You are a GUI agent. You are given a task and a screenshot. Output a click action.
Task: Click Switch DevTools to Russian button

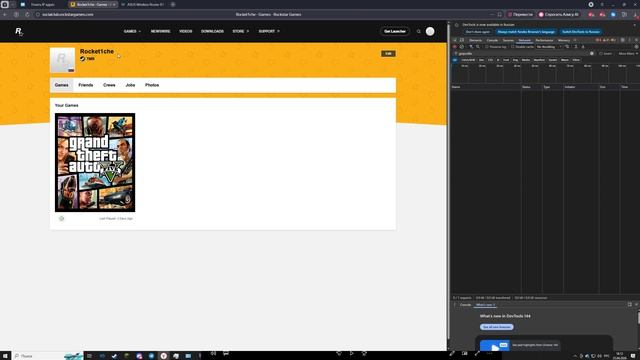pos(581,32)
